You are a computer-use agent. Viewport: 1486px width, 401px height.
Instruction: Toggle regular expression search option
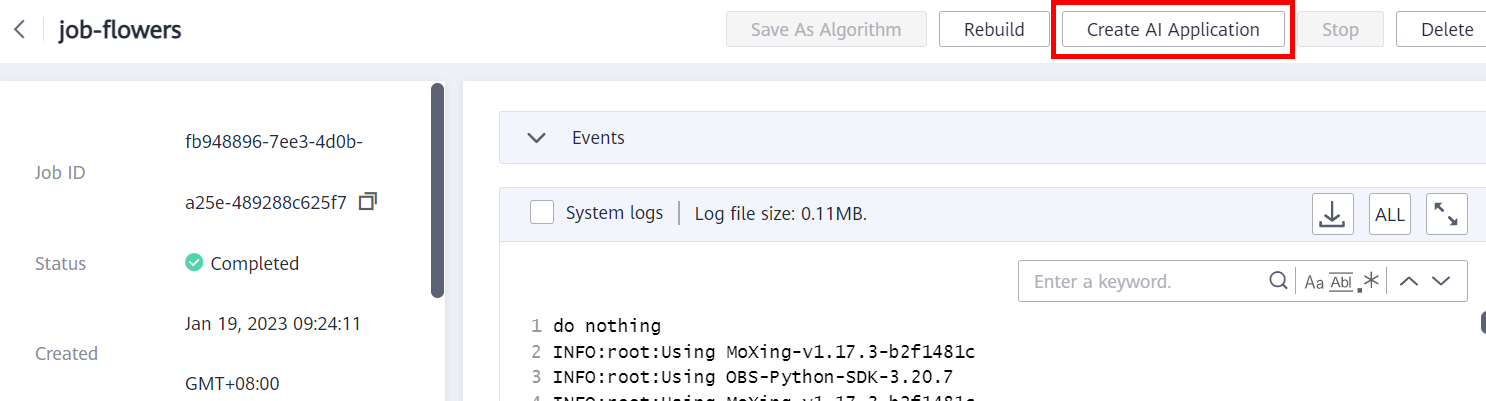[1369, 282]
